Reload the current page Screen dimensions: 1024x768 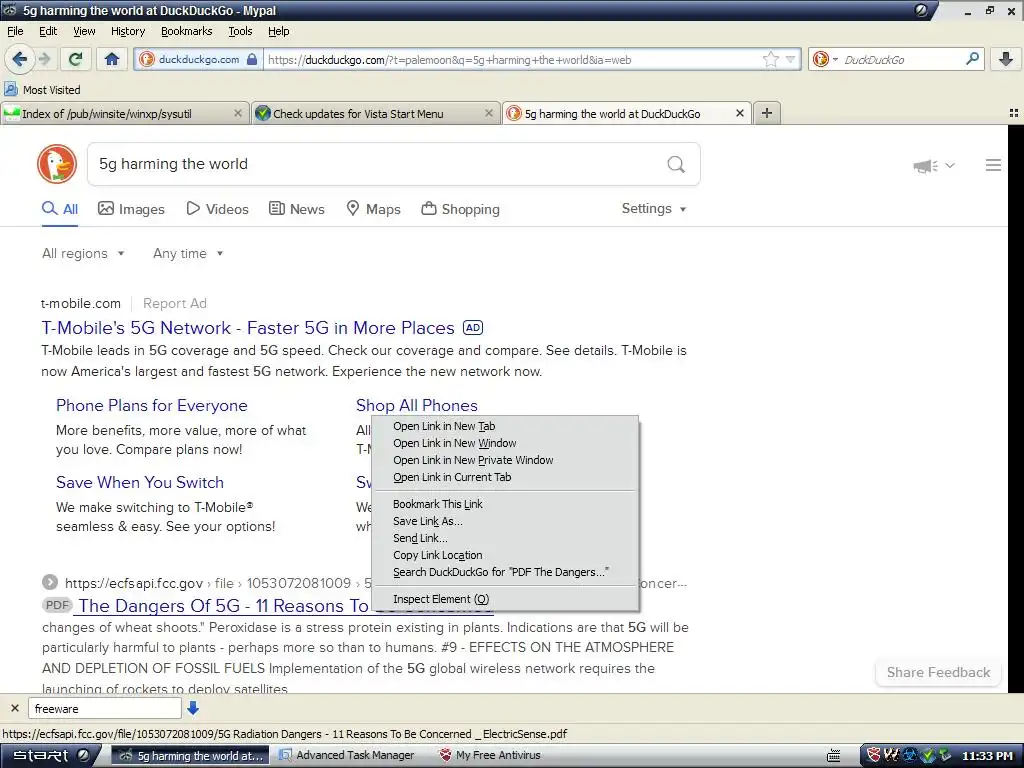75,59
